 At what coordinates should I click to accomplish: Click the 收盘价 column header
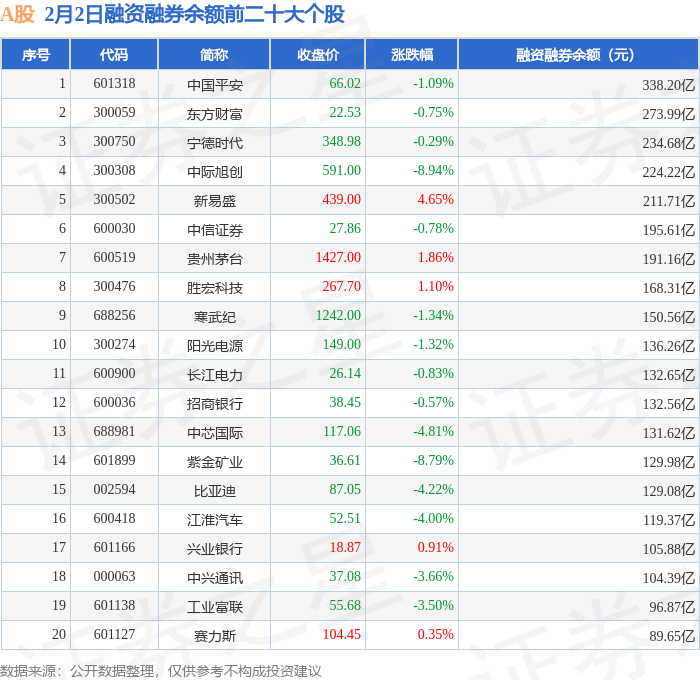pyautogui.click(x=318, y=54)
